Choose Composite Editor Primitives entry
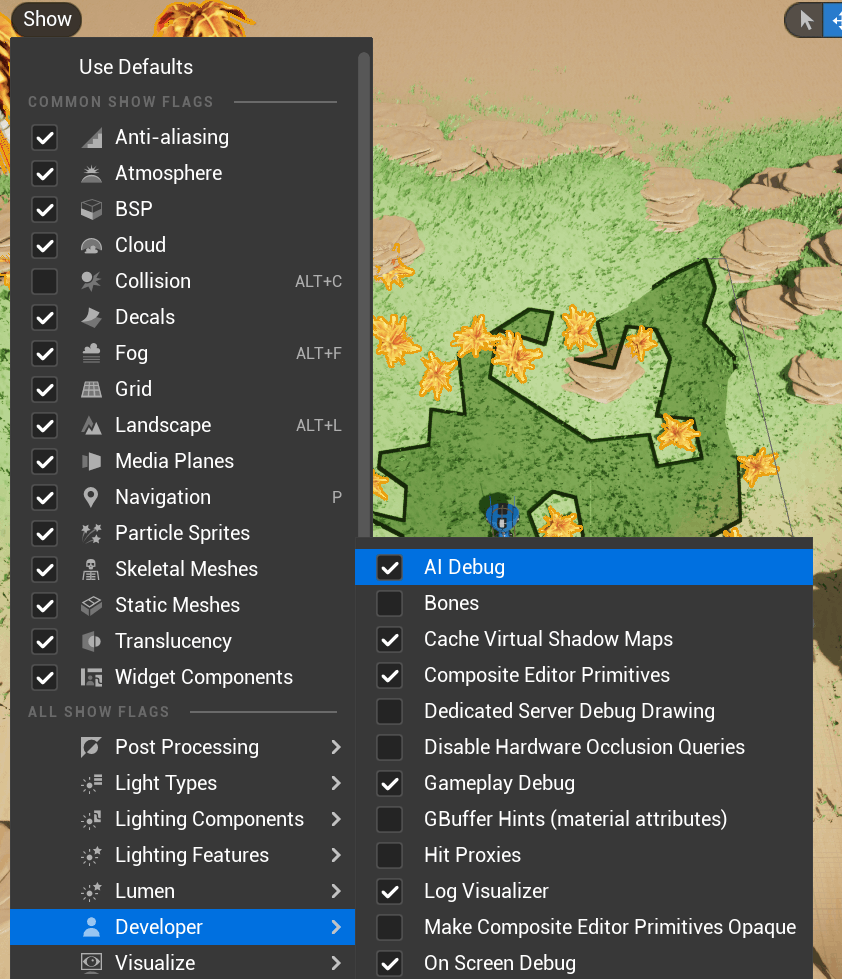The width and height of the screenshot is (842, 979). pyautogui.click(x=584, y=676)
